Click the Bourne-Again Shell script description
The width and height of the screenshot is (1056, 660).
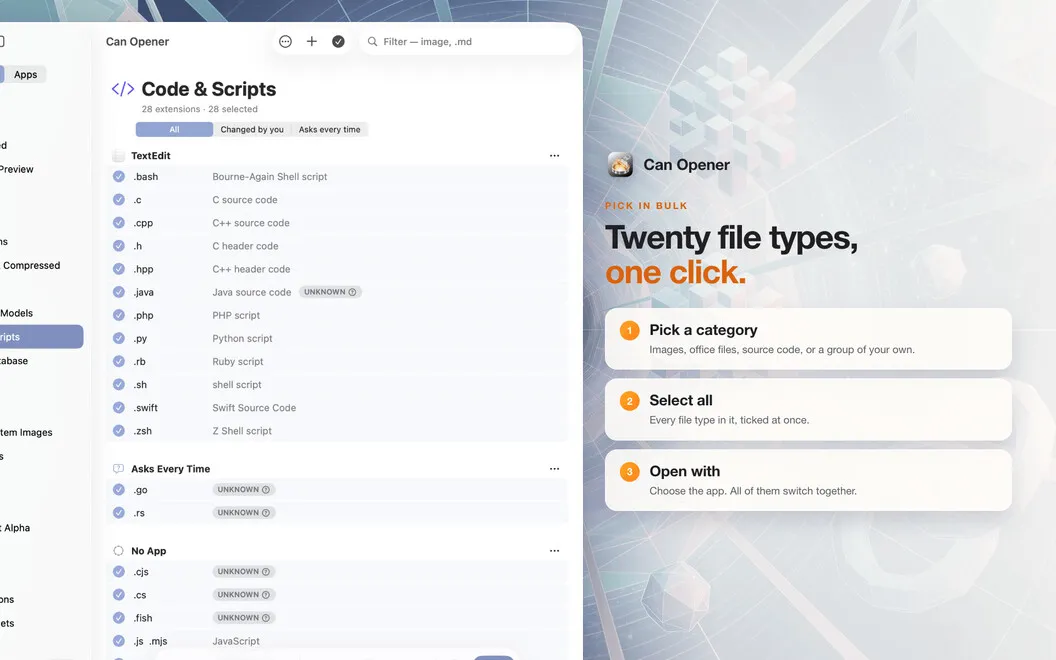click(x=269, y=176)
